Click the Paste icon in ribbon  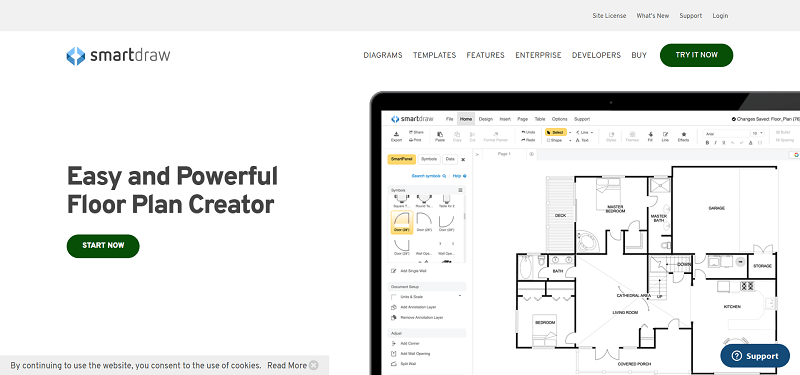click(440, 137)
